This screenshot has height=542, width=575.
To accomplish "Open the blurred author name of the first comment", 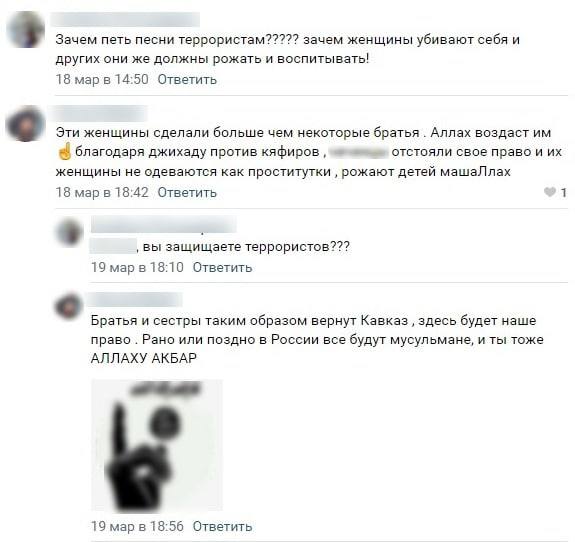I will click(x=125, y=19).
